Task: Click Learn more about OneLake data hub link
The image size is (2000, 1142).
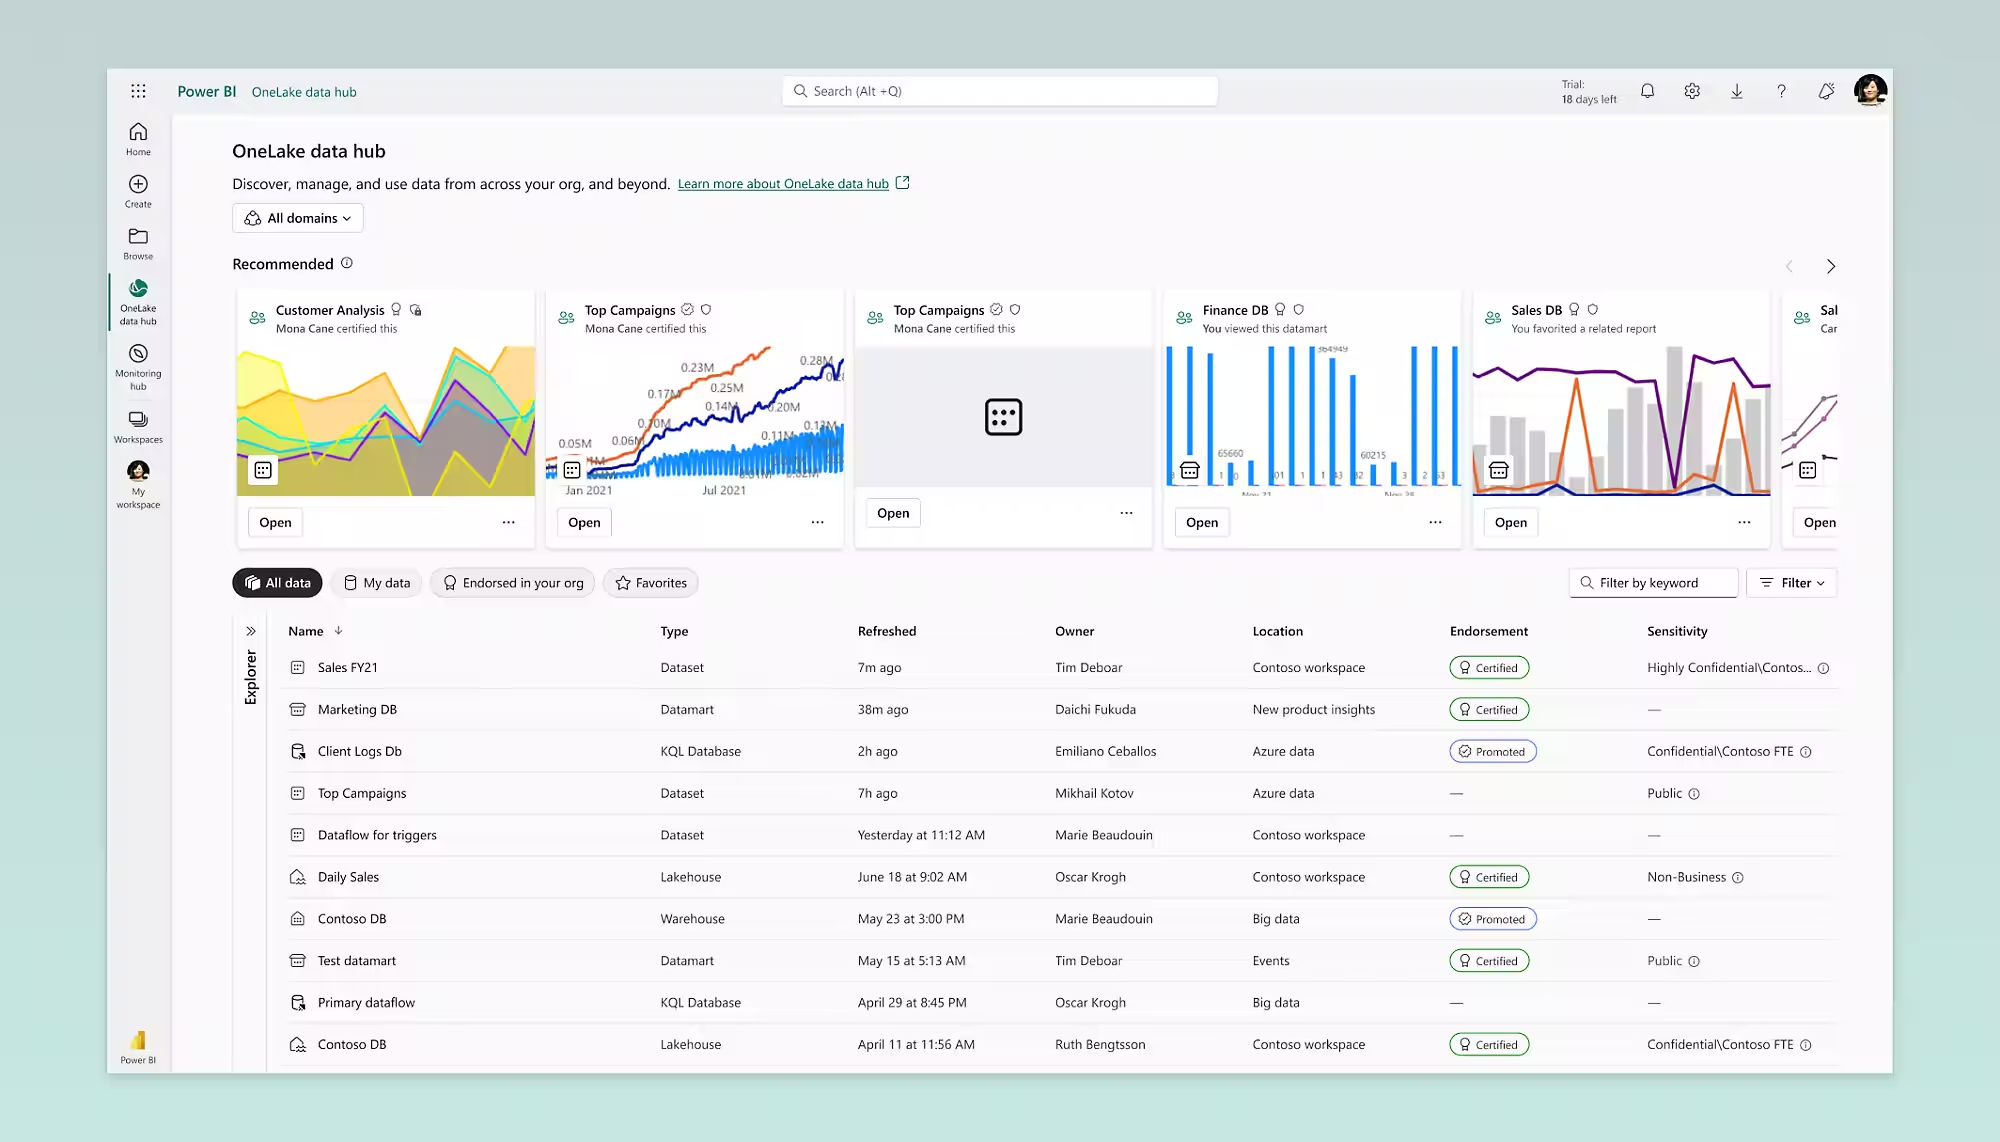Action: (x=783, y=184)
